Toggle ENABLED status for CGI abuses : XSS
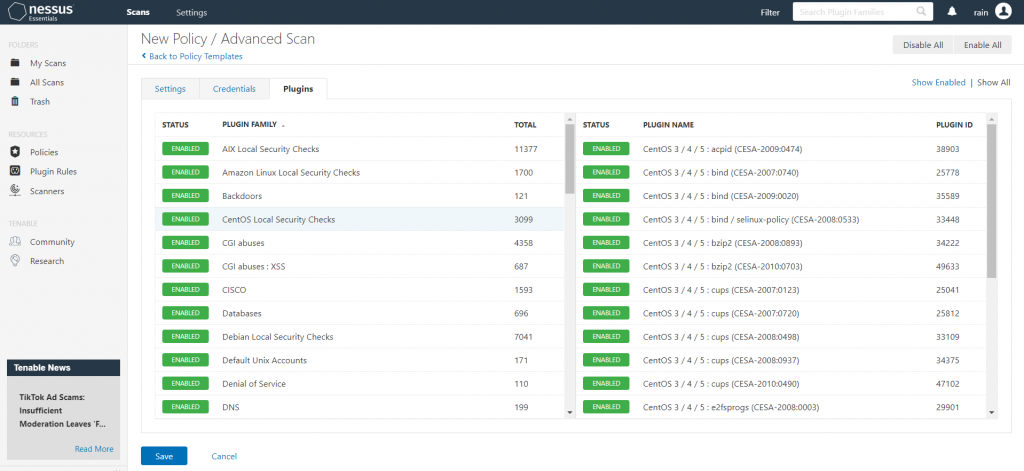The image size is (1024, 471). [185, 267]
